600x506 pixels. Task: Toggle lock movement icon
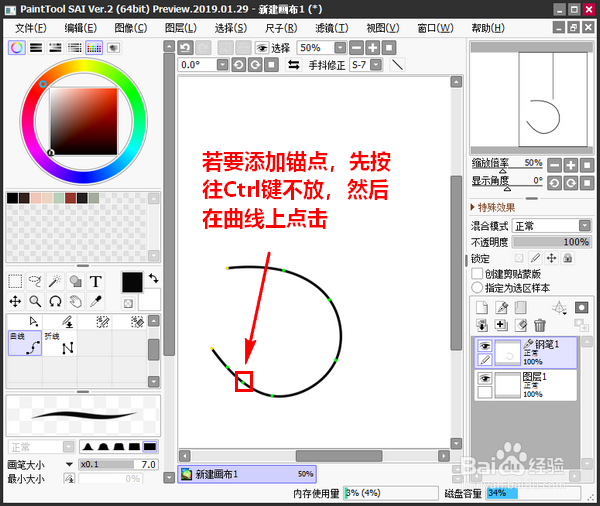551,258
